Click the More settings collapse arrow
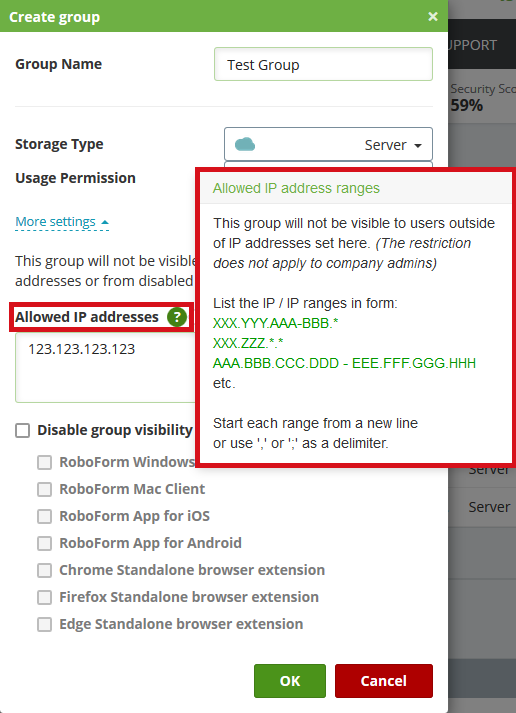 105,222
